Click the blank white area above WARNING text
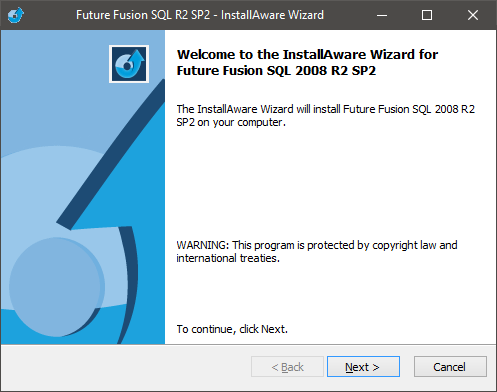The height and width of the screenshot is (392, 497). click(330, 183)
